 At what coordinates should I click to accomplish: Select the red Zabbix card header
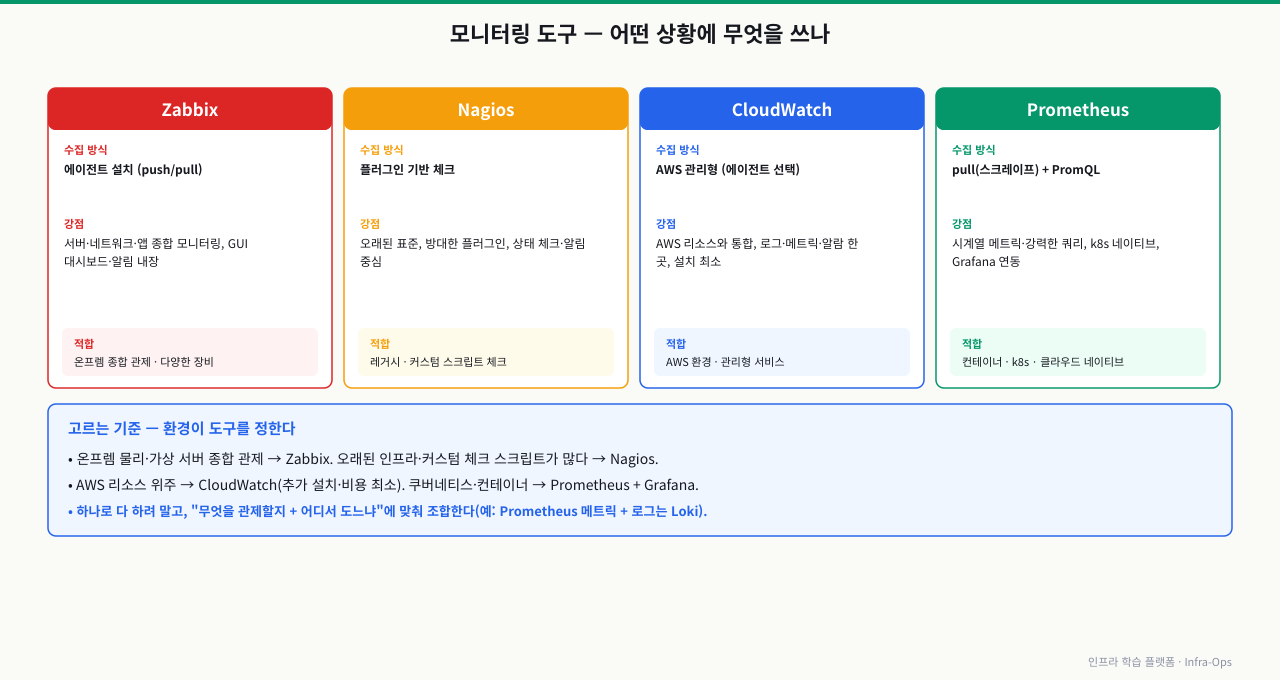tap(190, 109)
